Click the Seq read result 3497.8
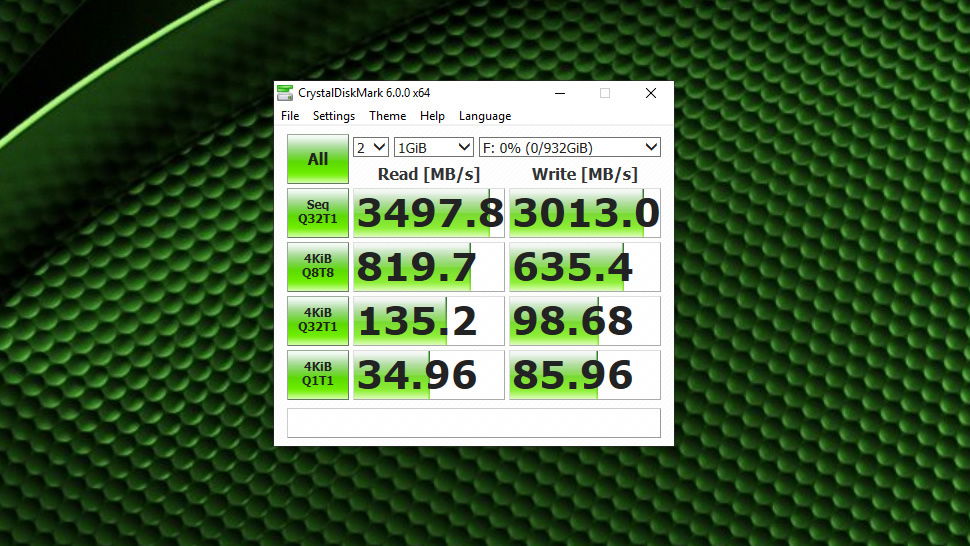The height and width of the screenshot is (546, 970). click(x=429, y=213)
